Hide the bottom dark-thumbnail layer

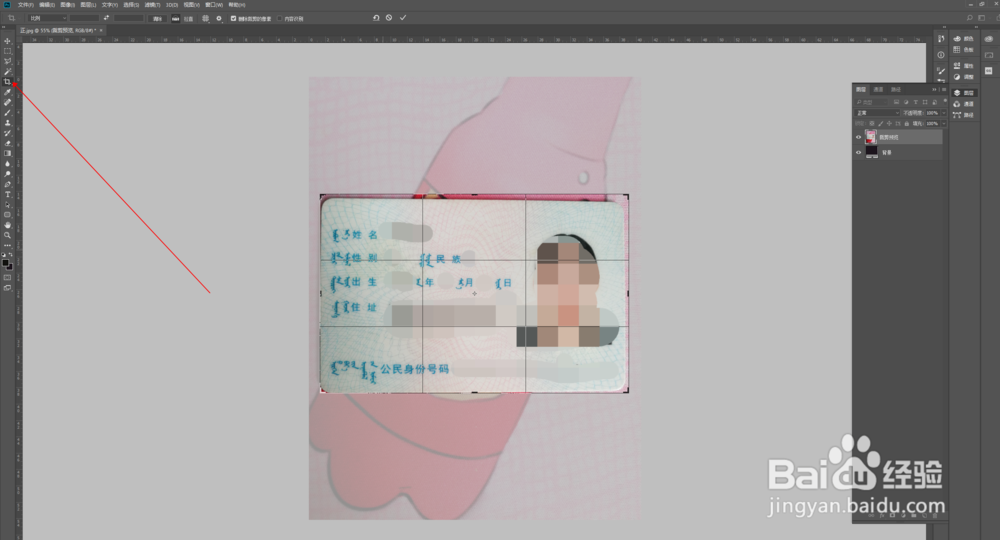pyautogui.click(x=858, y=152)
